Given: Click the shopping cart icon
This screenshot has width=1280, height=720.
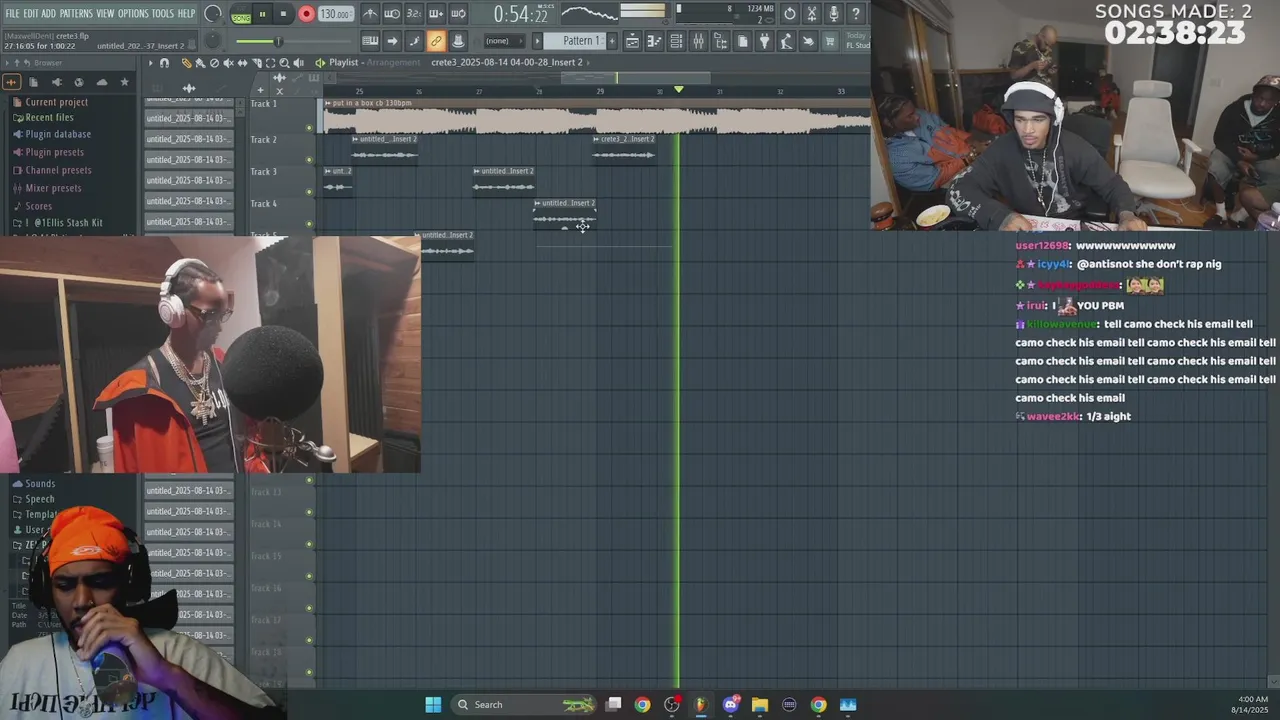Looking at the screenshot, I should [x=830, y=41].
